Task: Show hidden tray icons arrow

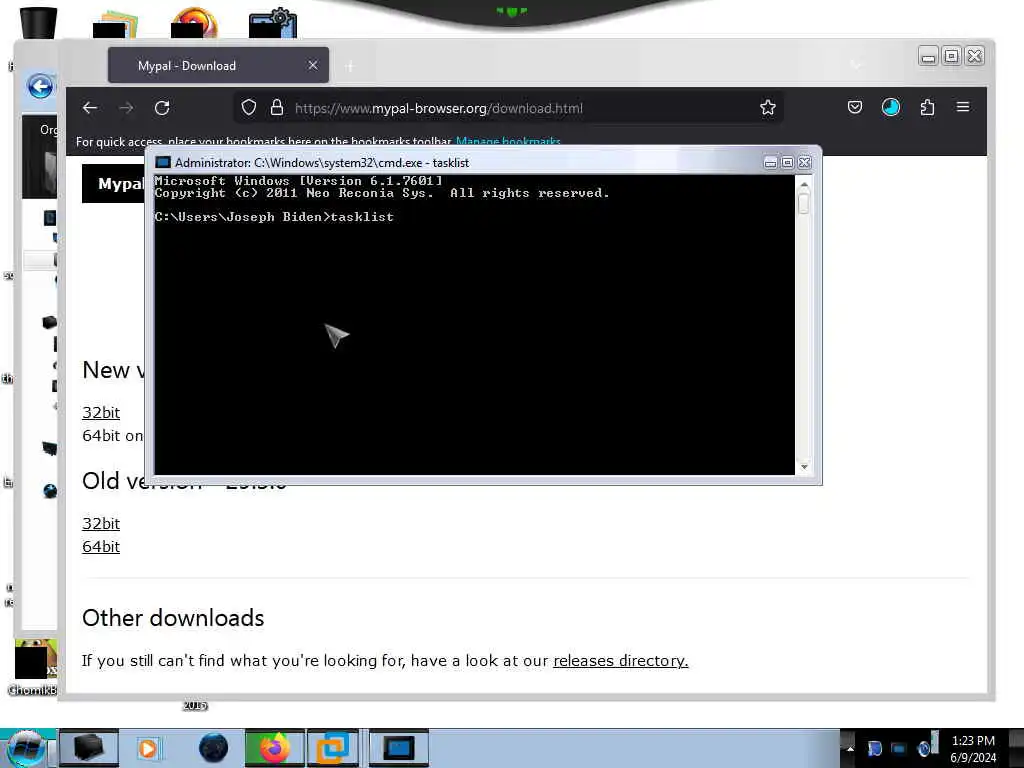Action: 850,748
